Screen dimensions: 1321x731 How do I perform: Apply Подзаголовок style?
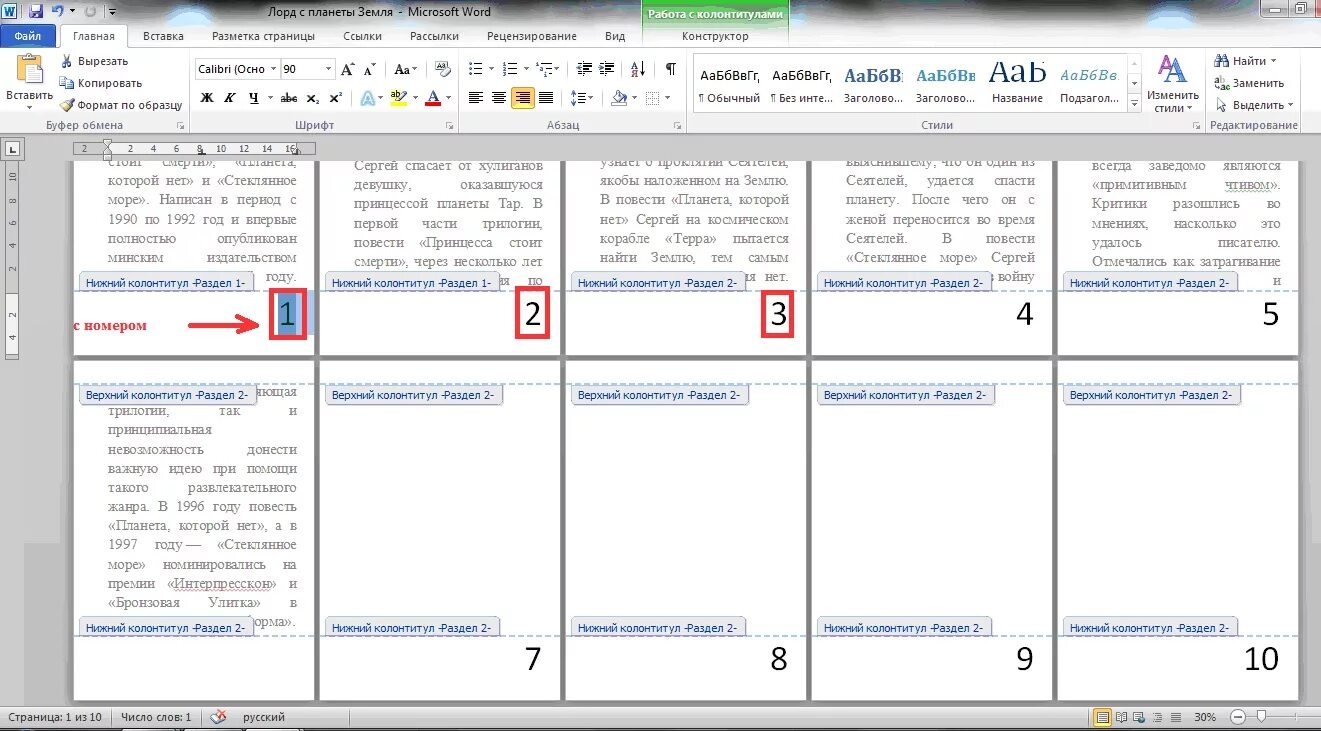click(1090, 83)
